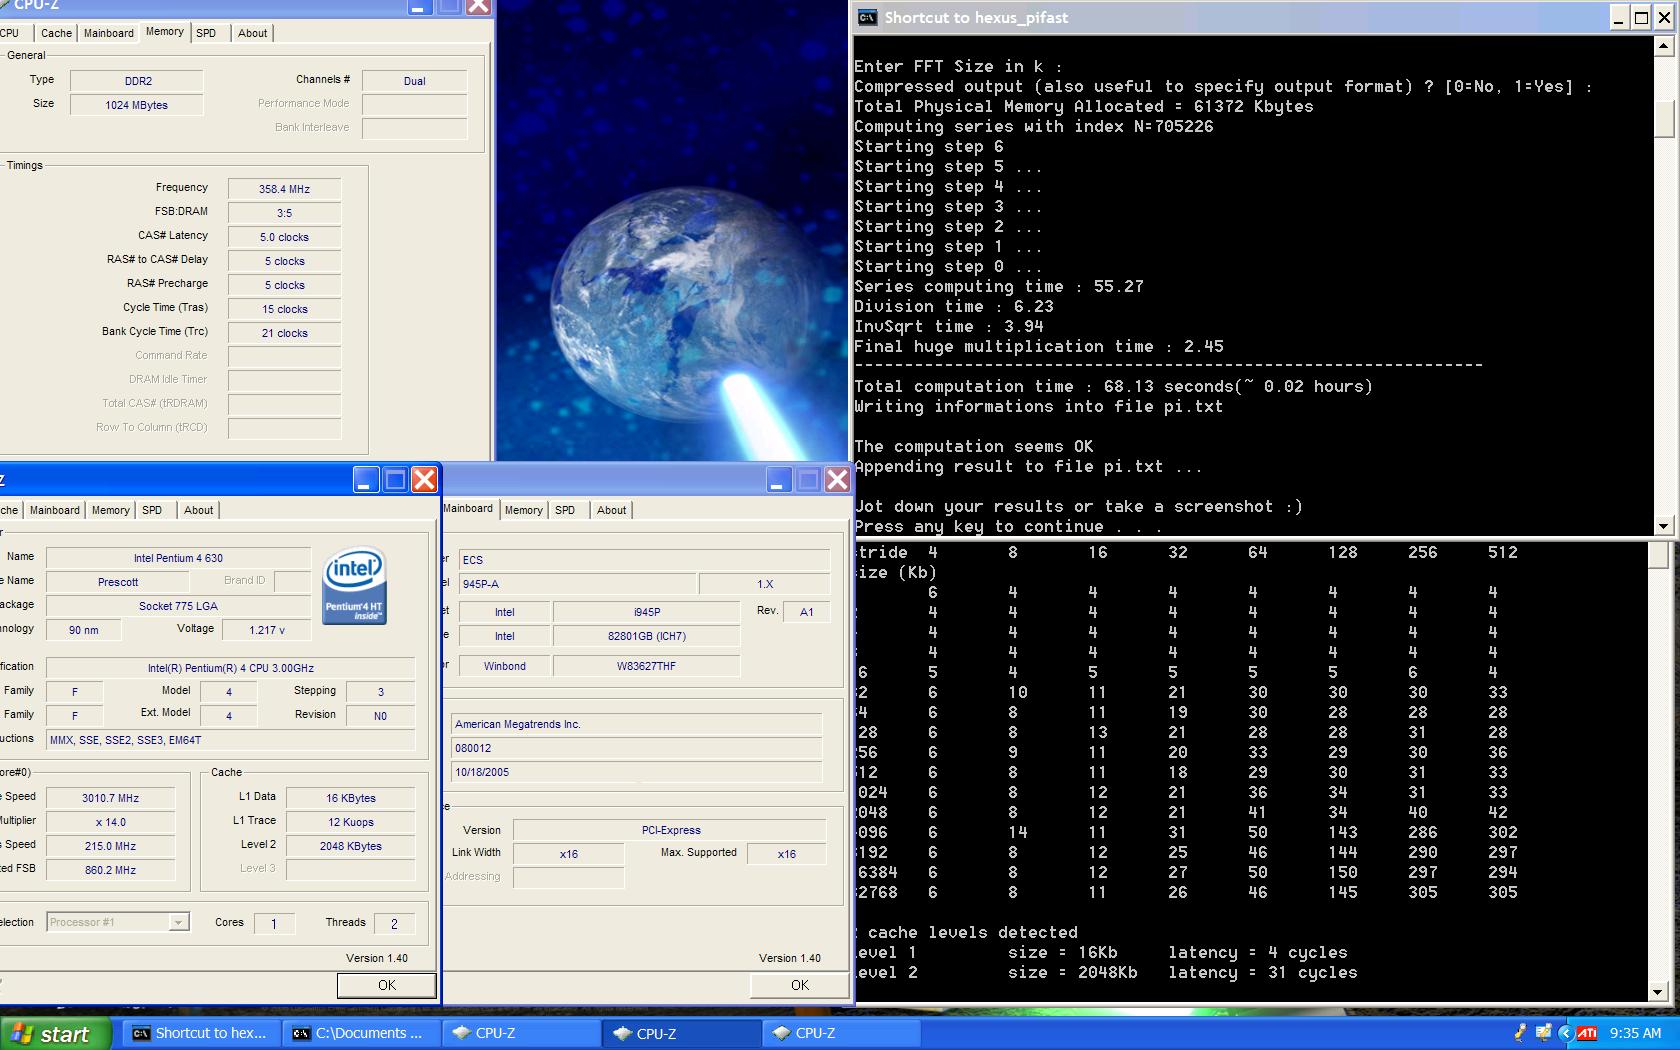Click the BIOS brand American Megatrends Inc.
The height and width of the screenshot is (1050, 1680).
tap(636, 724)
